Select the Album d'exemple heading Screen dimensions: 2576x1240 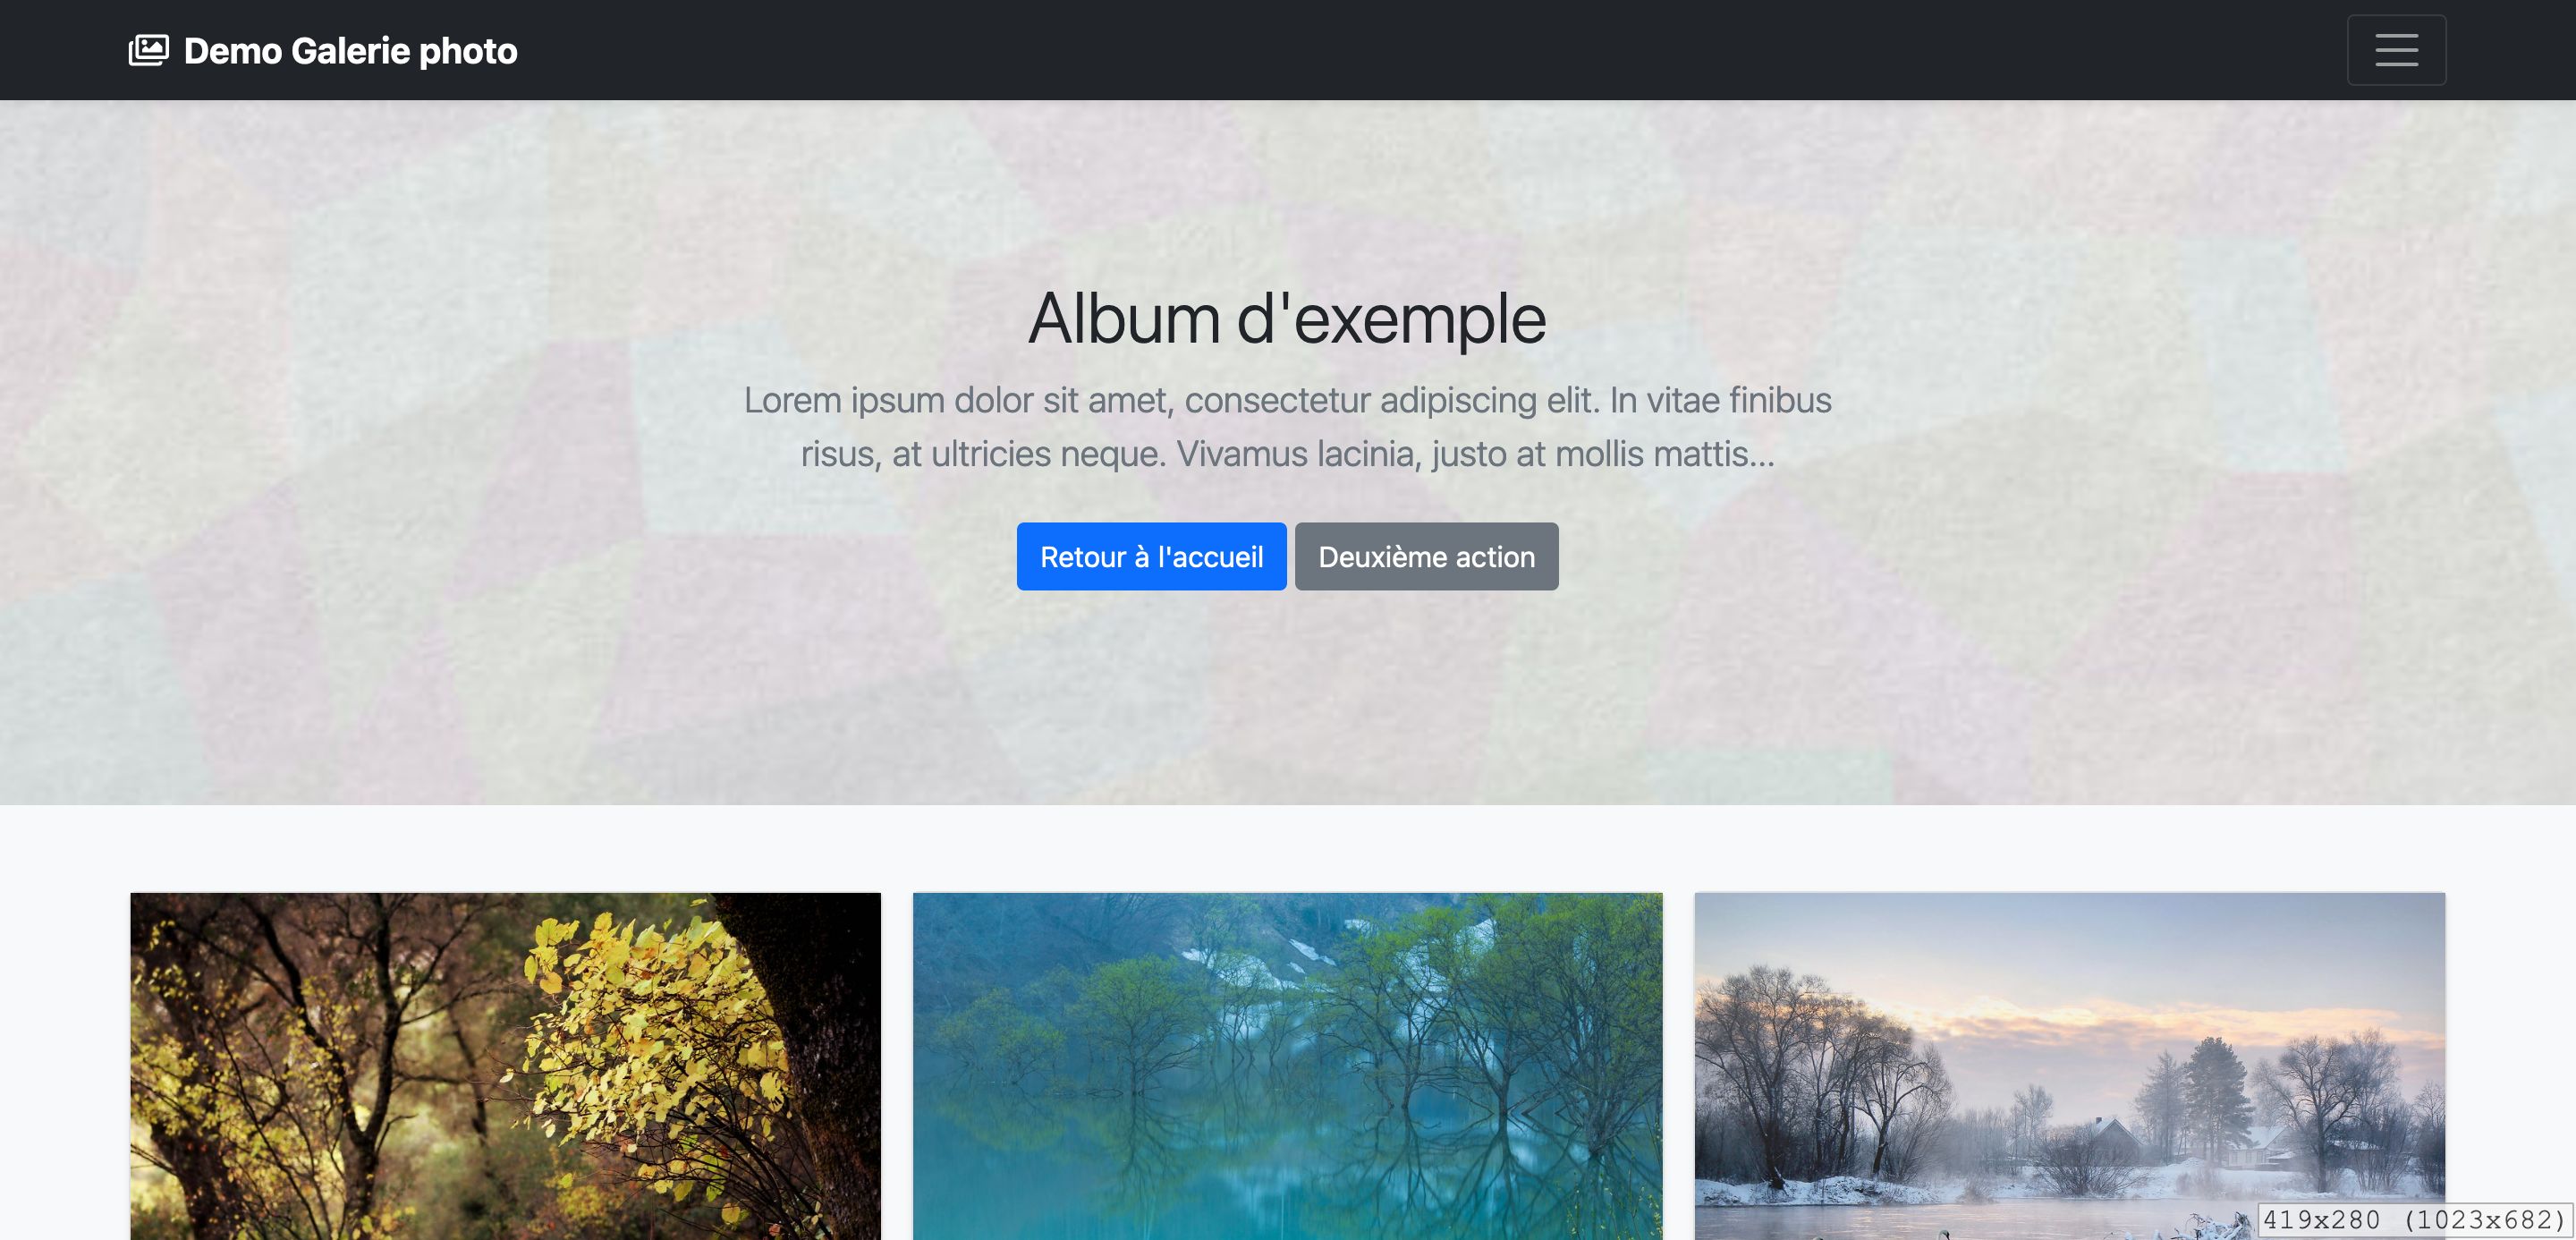(1287, 319)
